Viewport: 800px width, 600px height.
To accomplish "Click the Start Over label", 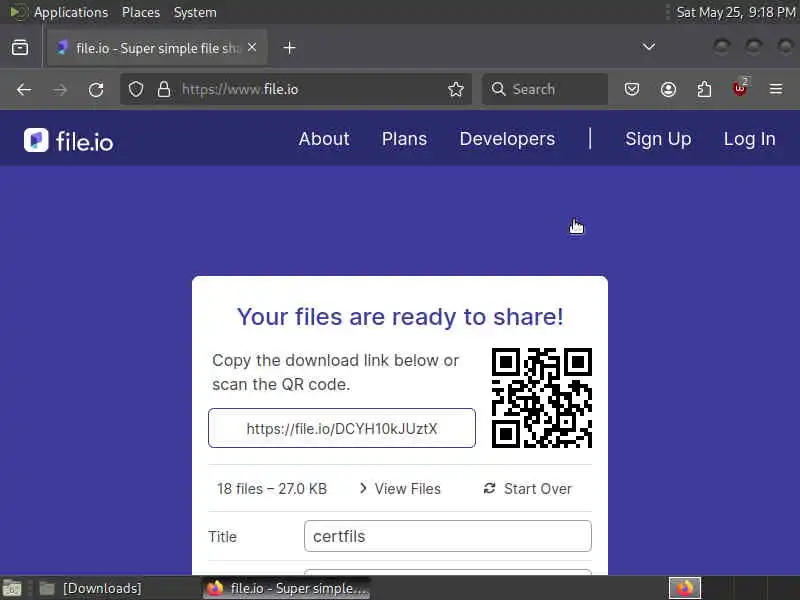I will click(x=538, y=489).
